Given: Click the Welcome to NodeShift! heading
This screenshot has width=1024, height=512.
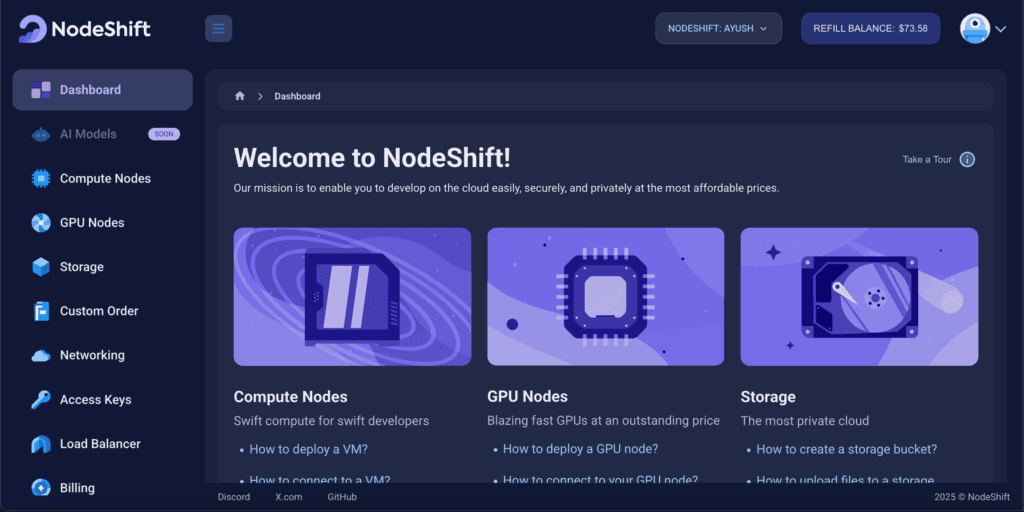Looking at the screenshot, I should click(372, 158).
